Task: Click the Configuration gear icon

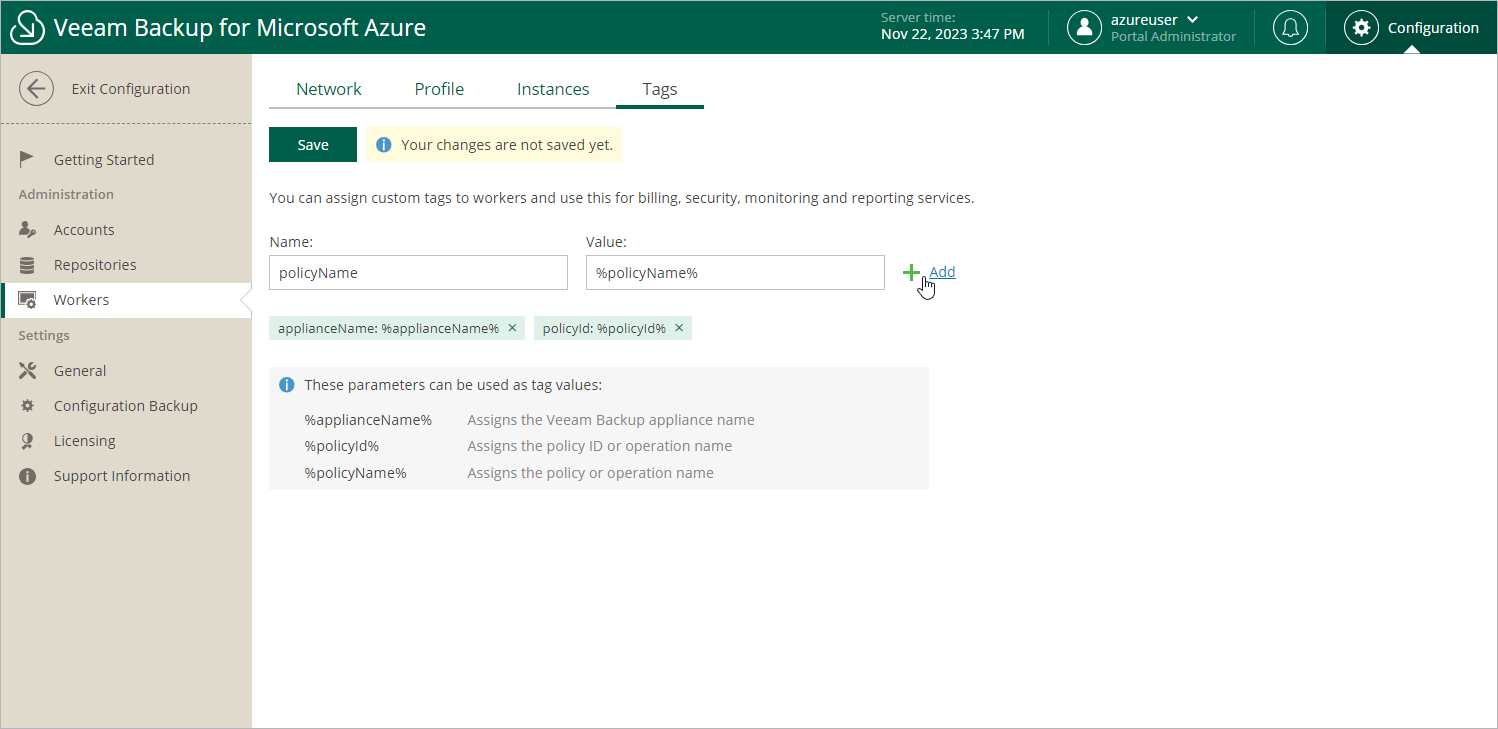Action: pos(1361,28)
